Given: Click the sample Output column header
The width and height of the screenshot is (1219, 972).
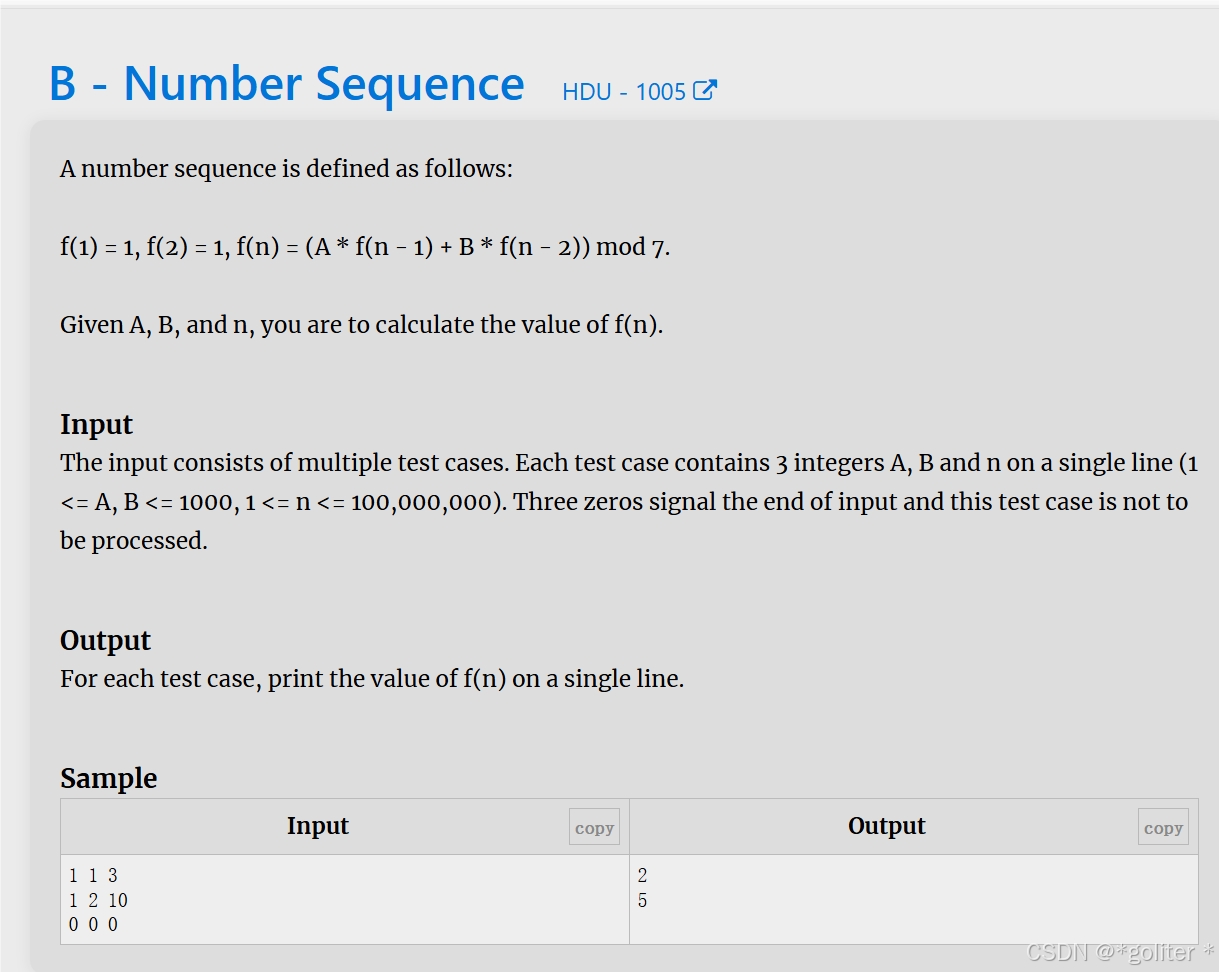Looking at the screenshot, I should tap(887, 826).
